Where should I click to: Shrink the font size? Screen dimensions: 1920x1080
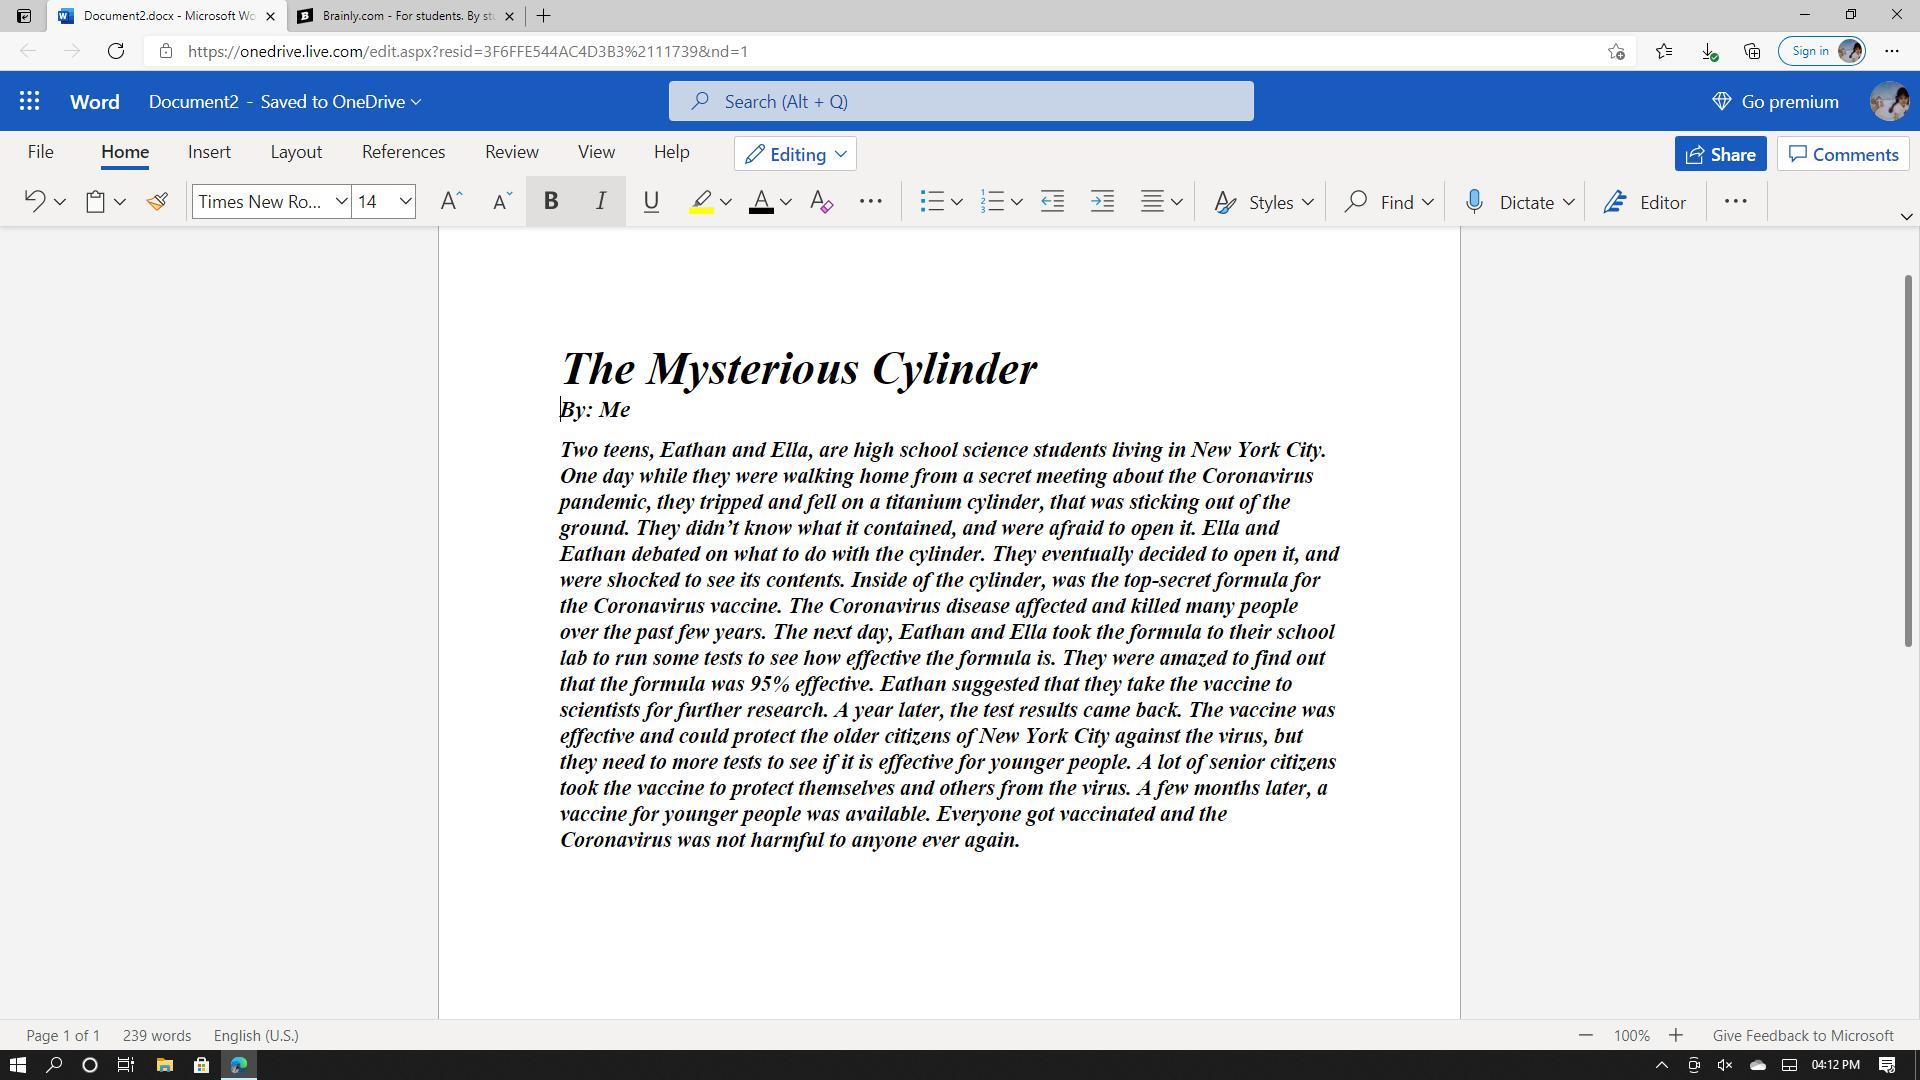502,202
